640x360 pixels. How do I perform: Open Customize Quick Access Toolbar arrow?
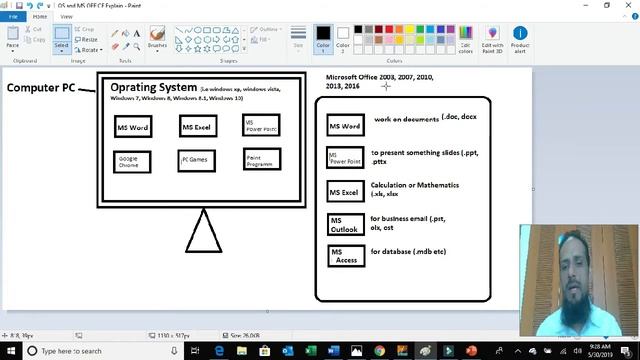coord(49,6)
